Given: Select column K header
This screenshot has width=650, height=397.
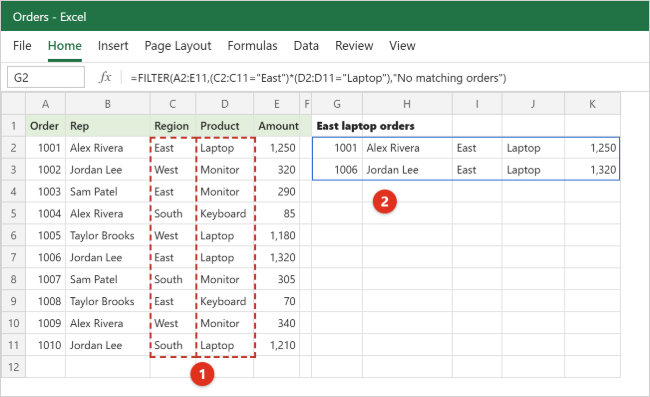Looking at the screenshot, I should (592, 104).
